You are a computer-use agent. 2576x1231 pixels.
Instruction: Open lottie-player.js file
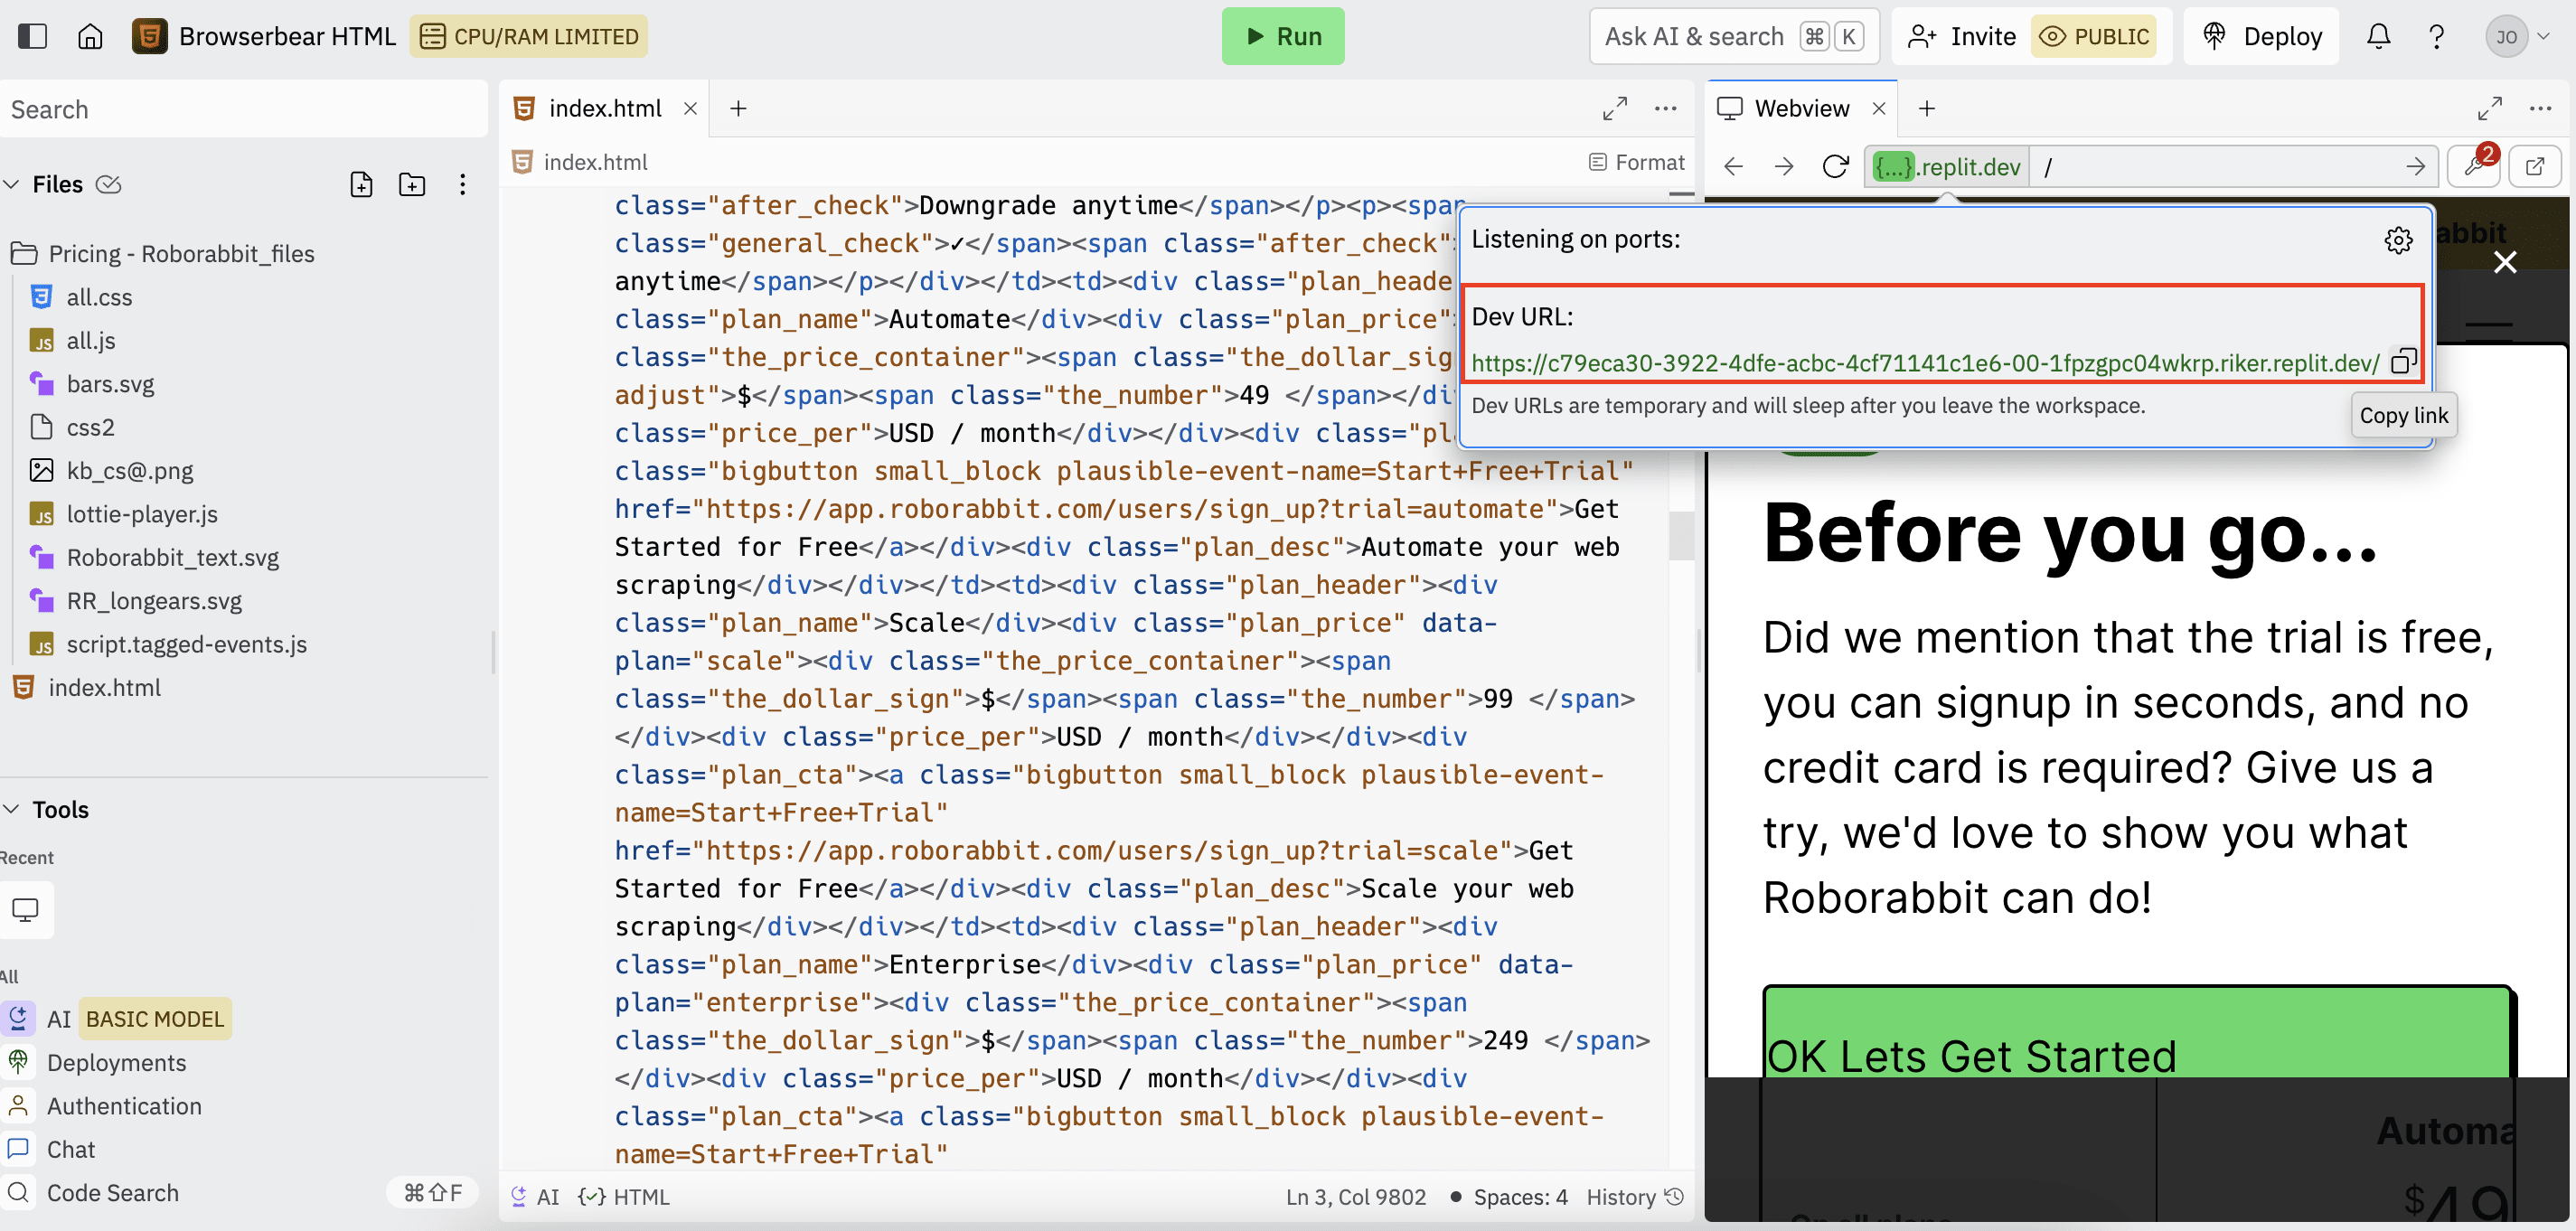coord(142,514)
